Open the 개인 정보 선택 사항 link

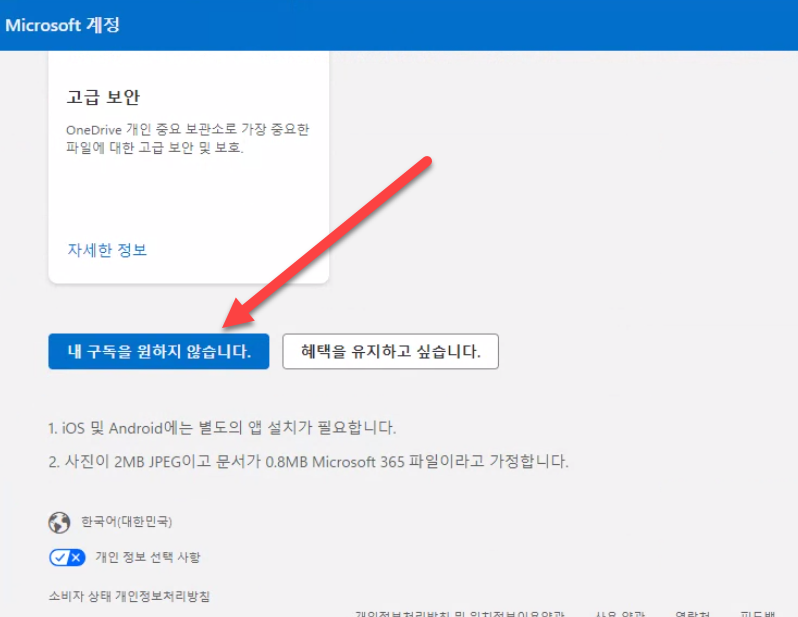click(x=148, y=557)
